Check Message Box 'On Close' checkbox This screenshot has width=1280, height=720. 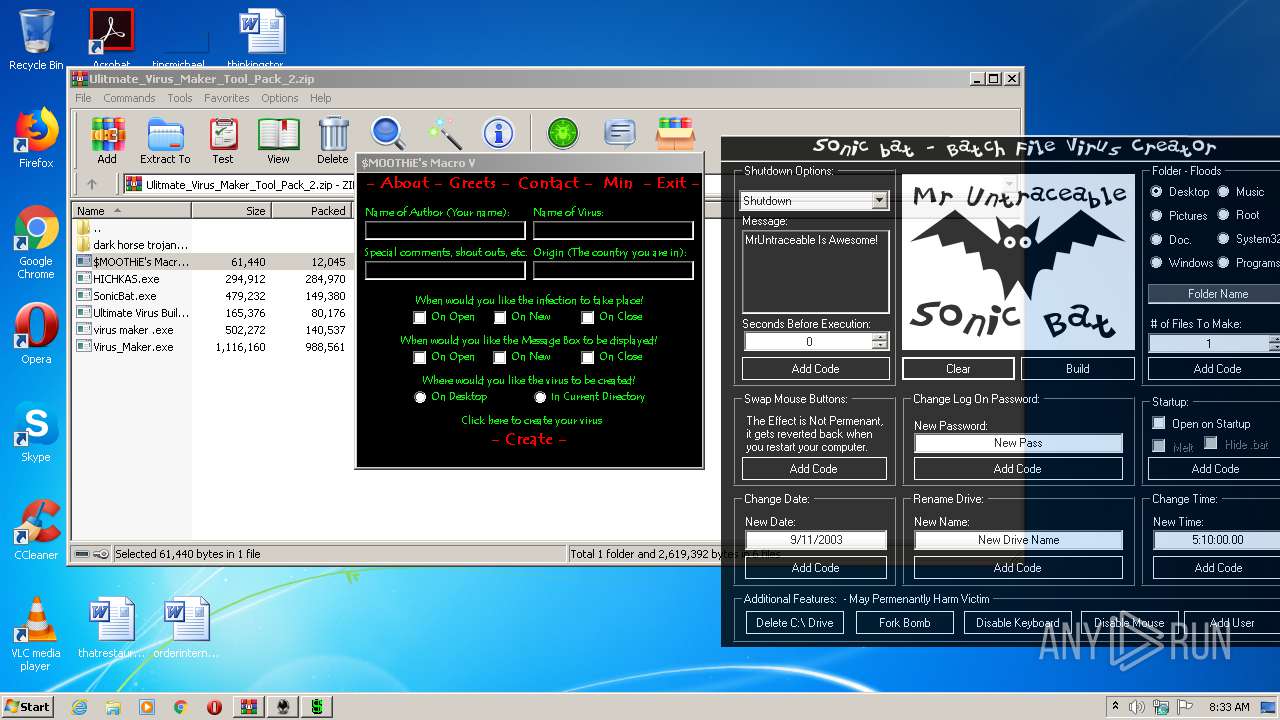(x=588, y=357)
